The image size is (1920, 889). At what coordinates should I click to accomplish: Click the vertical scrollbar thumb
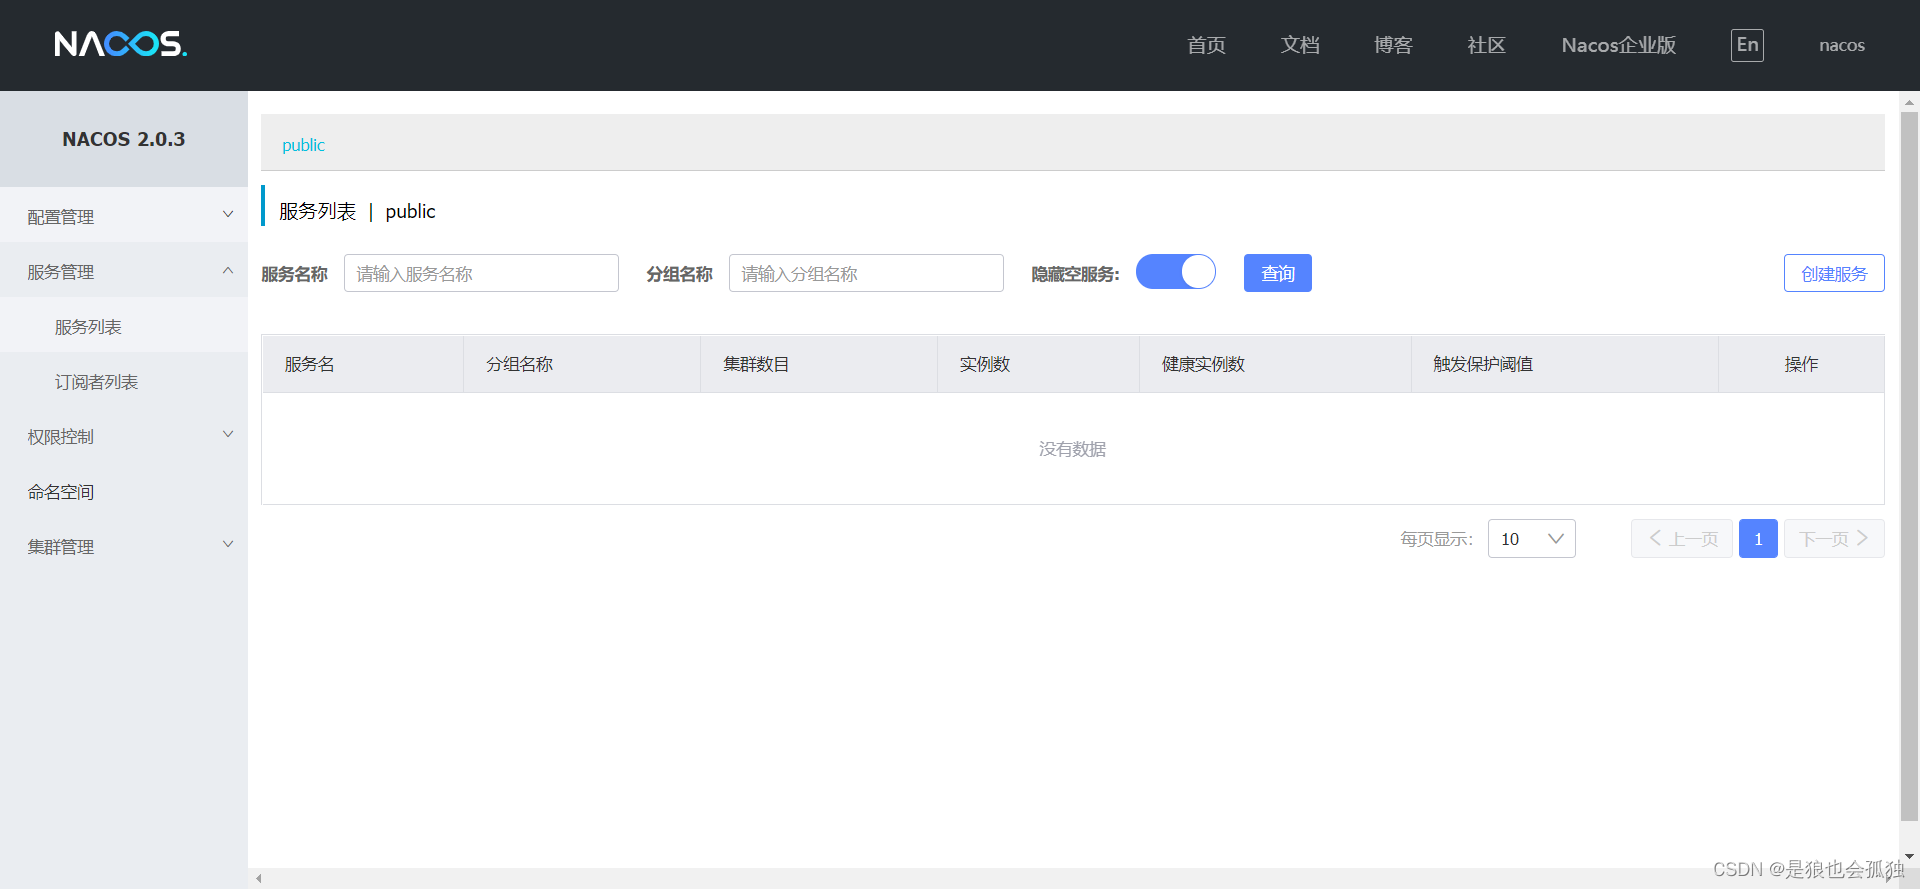pyautogui.click(x=1909, y=465)
